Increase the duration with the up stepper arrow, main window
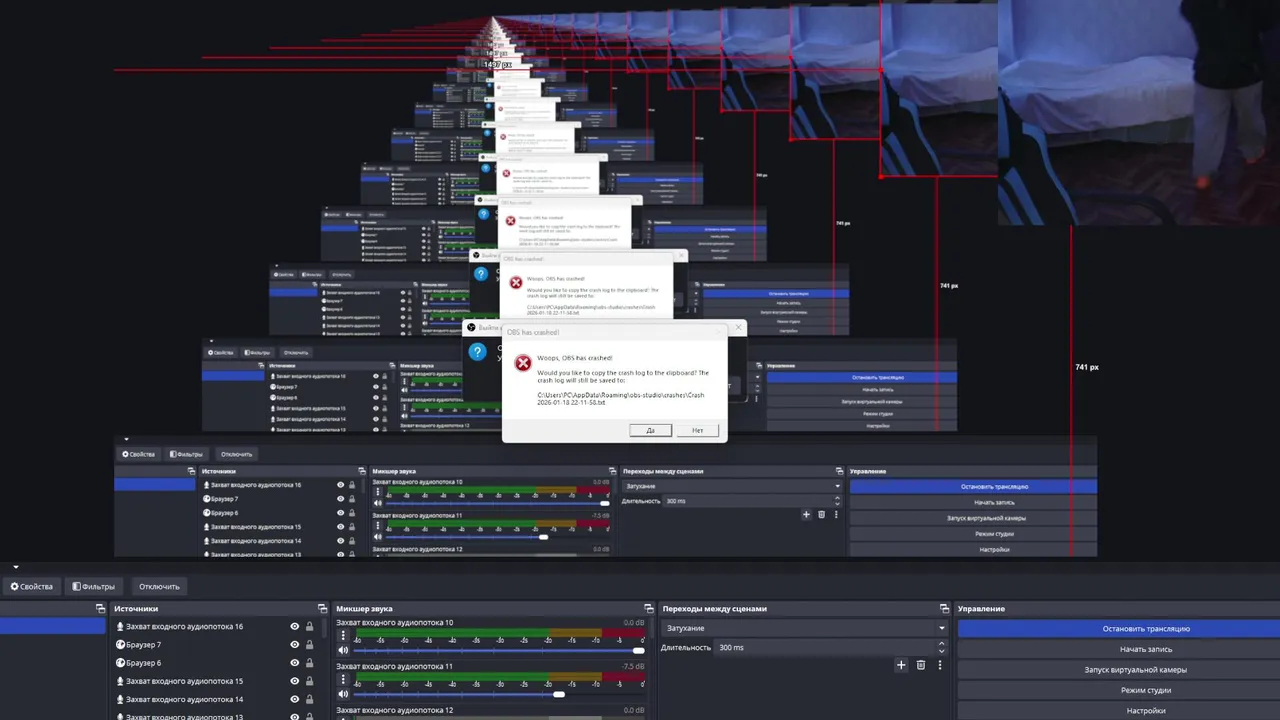1280x720 pixels. click(x=941, y=644)
